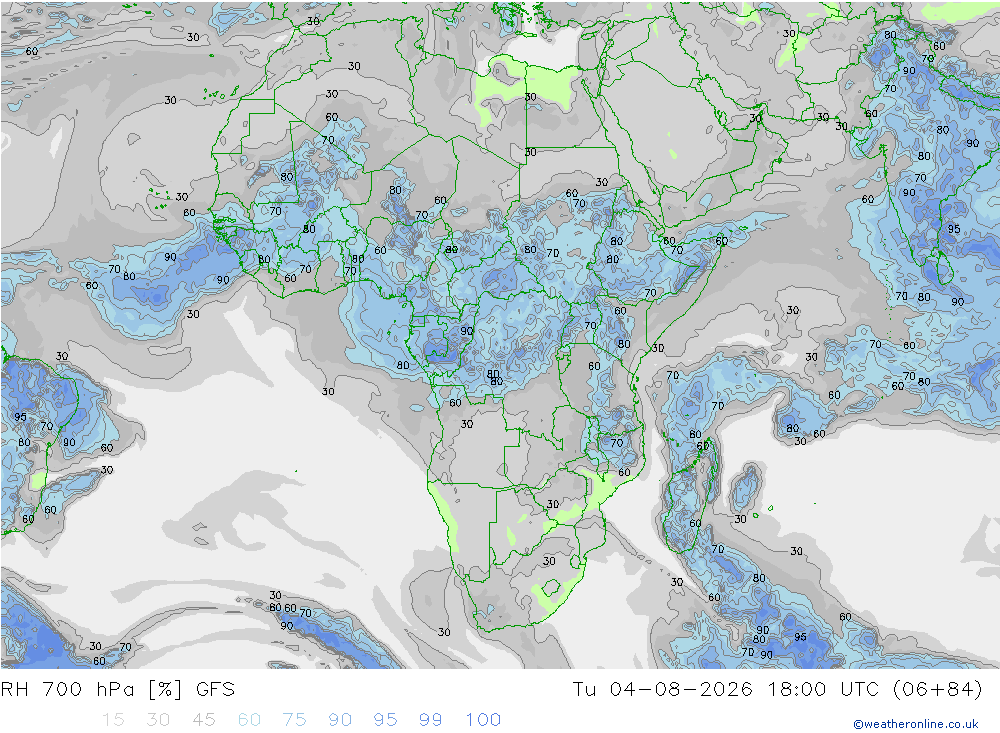
Task: Click the forecast date 'Tu 04-08-2026 18:00 UTC (06+84)'
Action: point(777,689)
